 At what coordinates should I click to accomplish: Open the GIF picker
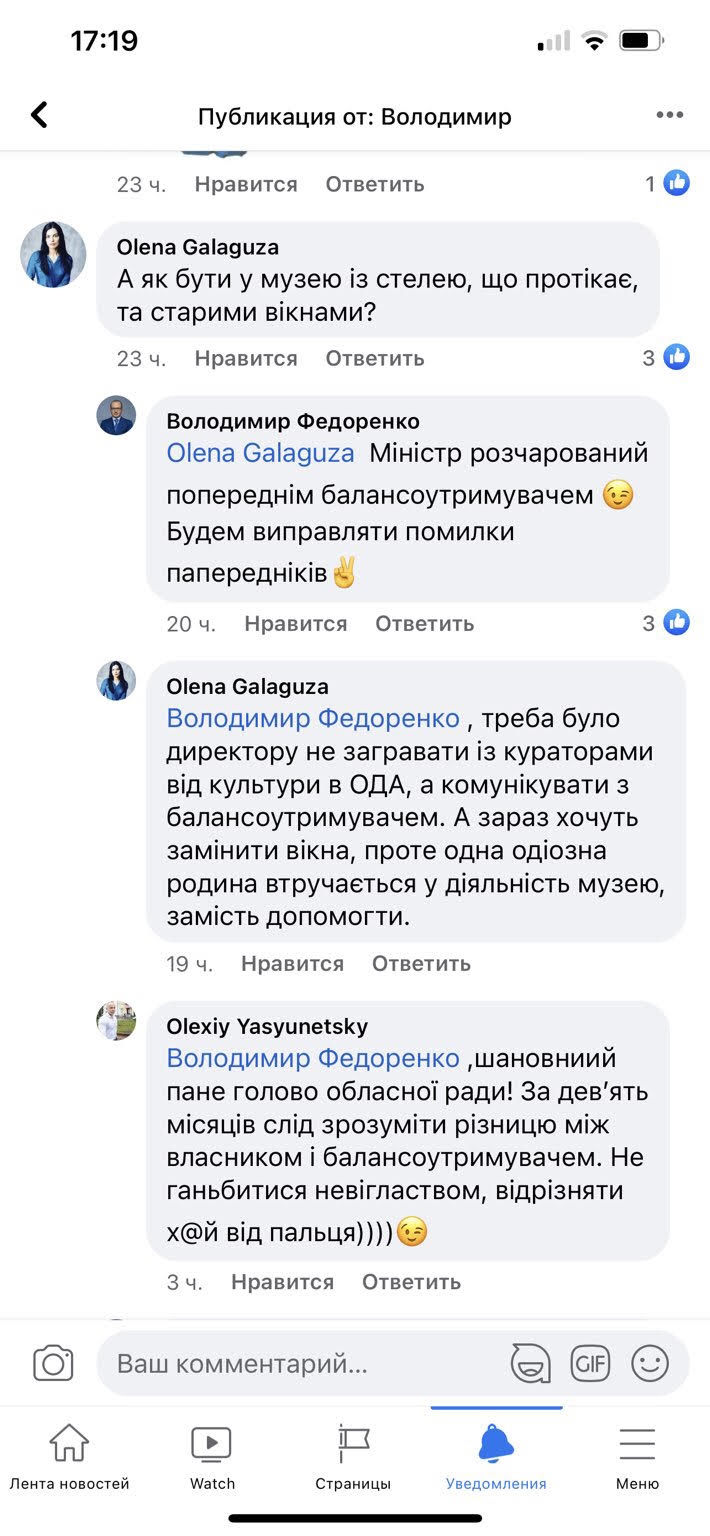pos(590,1363)
